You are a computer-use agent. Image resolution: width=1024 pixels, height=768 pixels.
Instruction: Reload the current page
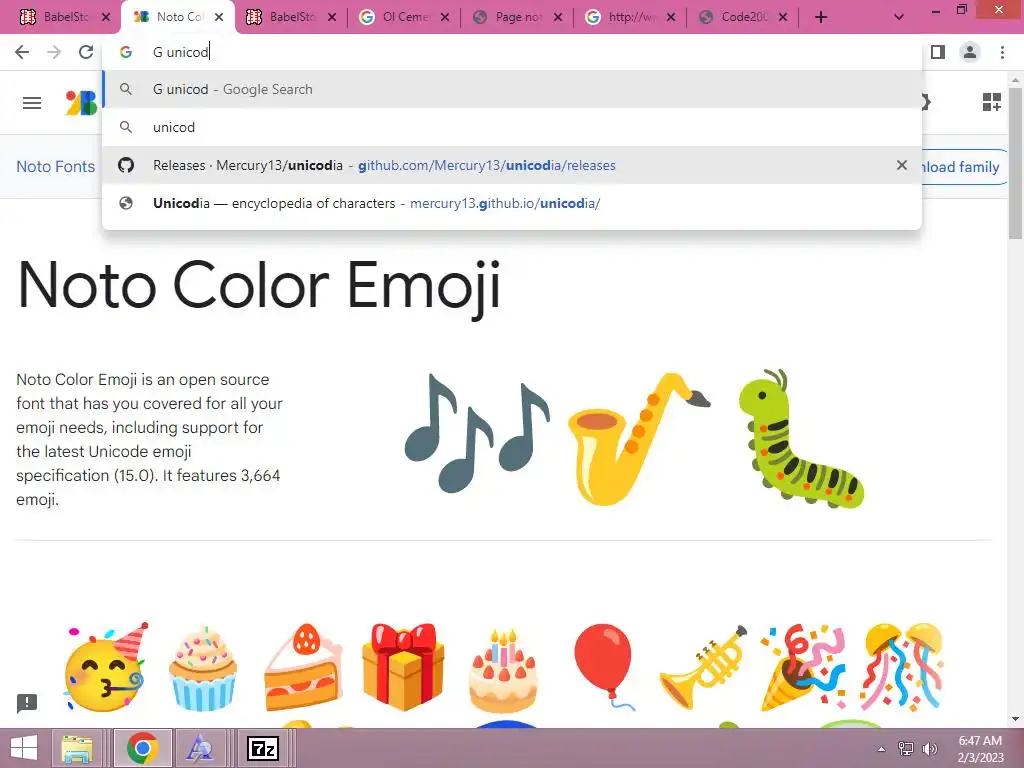point(86,52)
